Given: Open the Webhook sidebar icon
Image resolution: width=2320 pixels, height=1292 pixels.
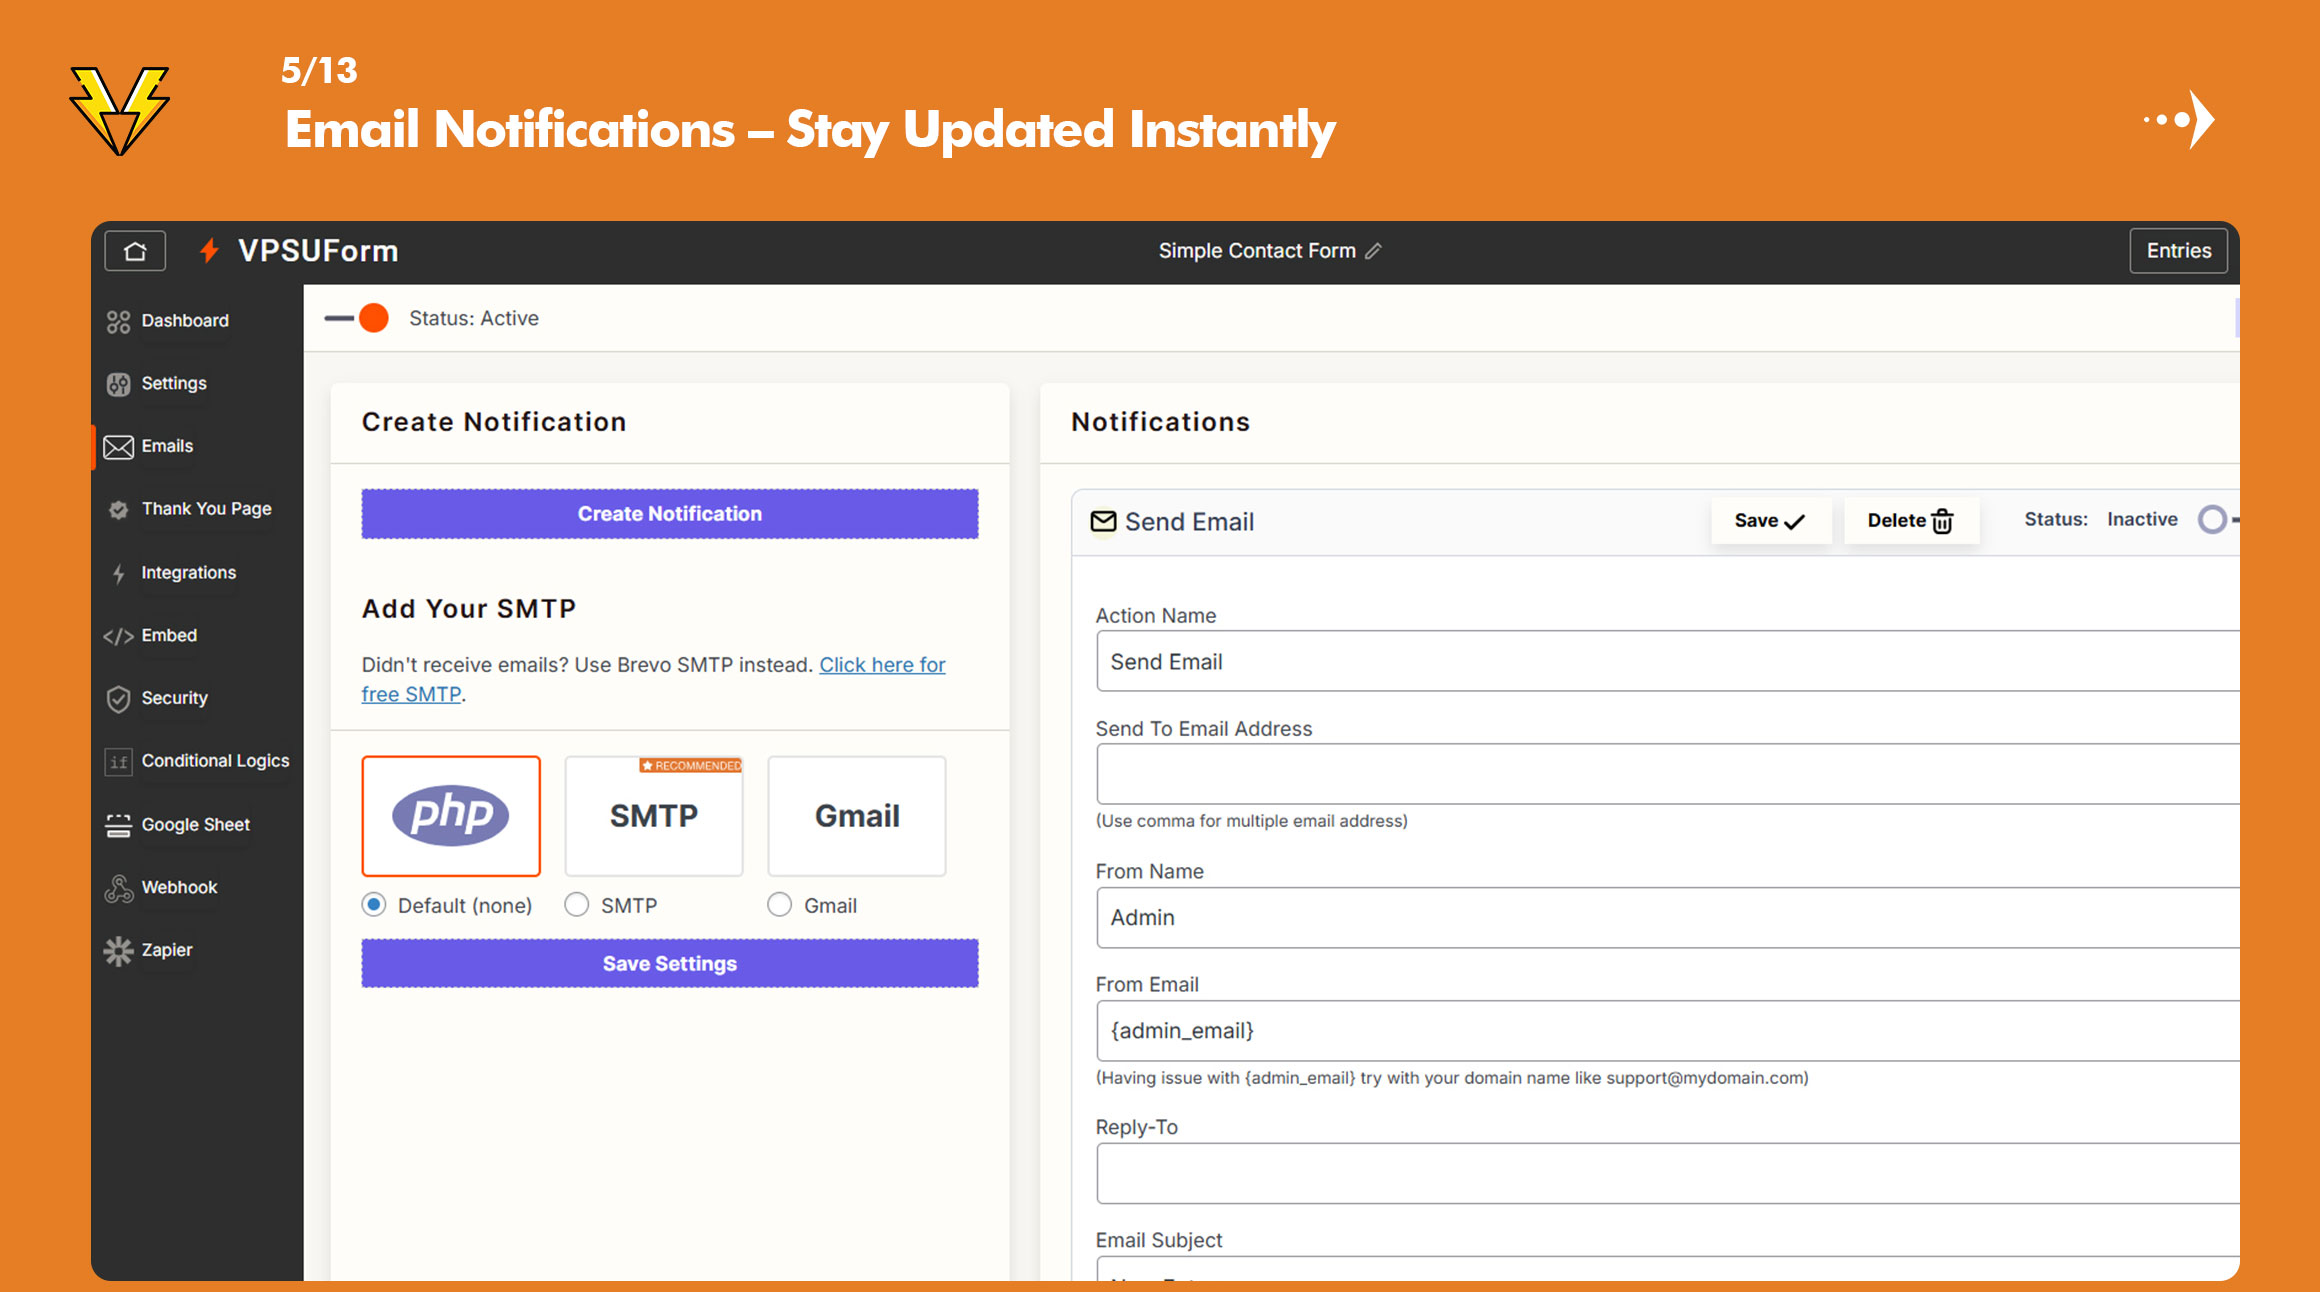Looking at the screenshot, I should (118, 887).
